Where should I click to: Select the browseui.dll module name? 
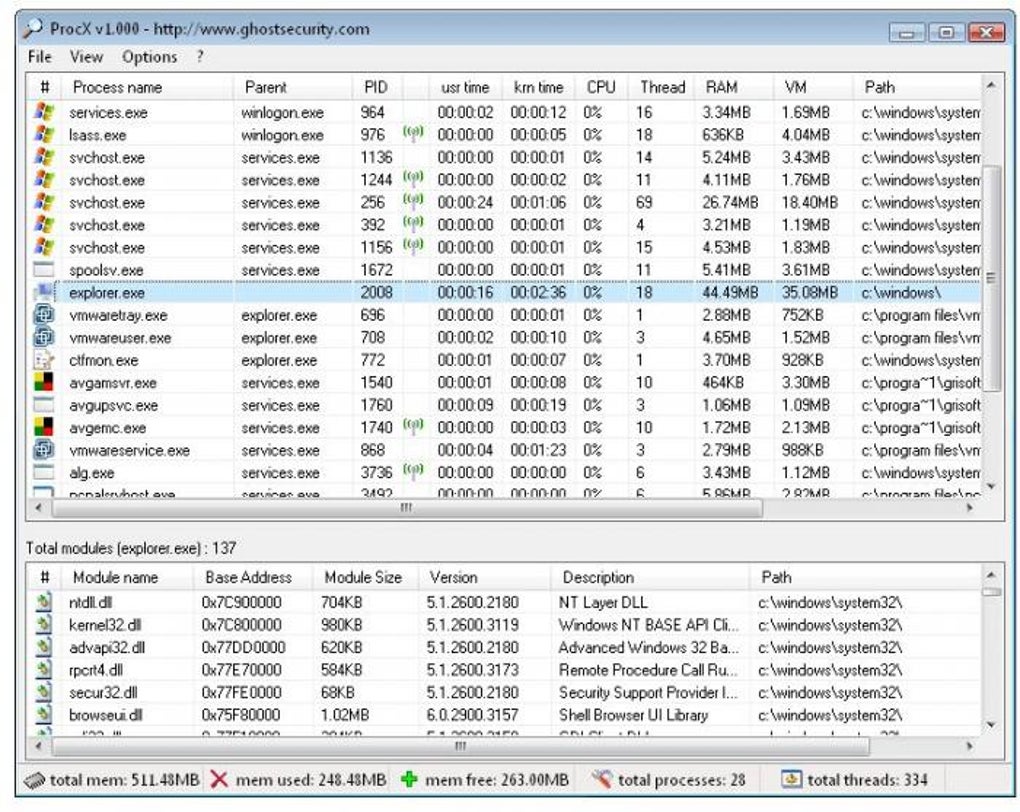click(105, 715)
